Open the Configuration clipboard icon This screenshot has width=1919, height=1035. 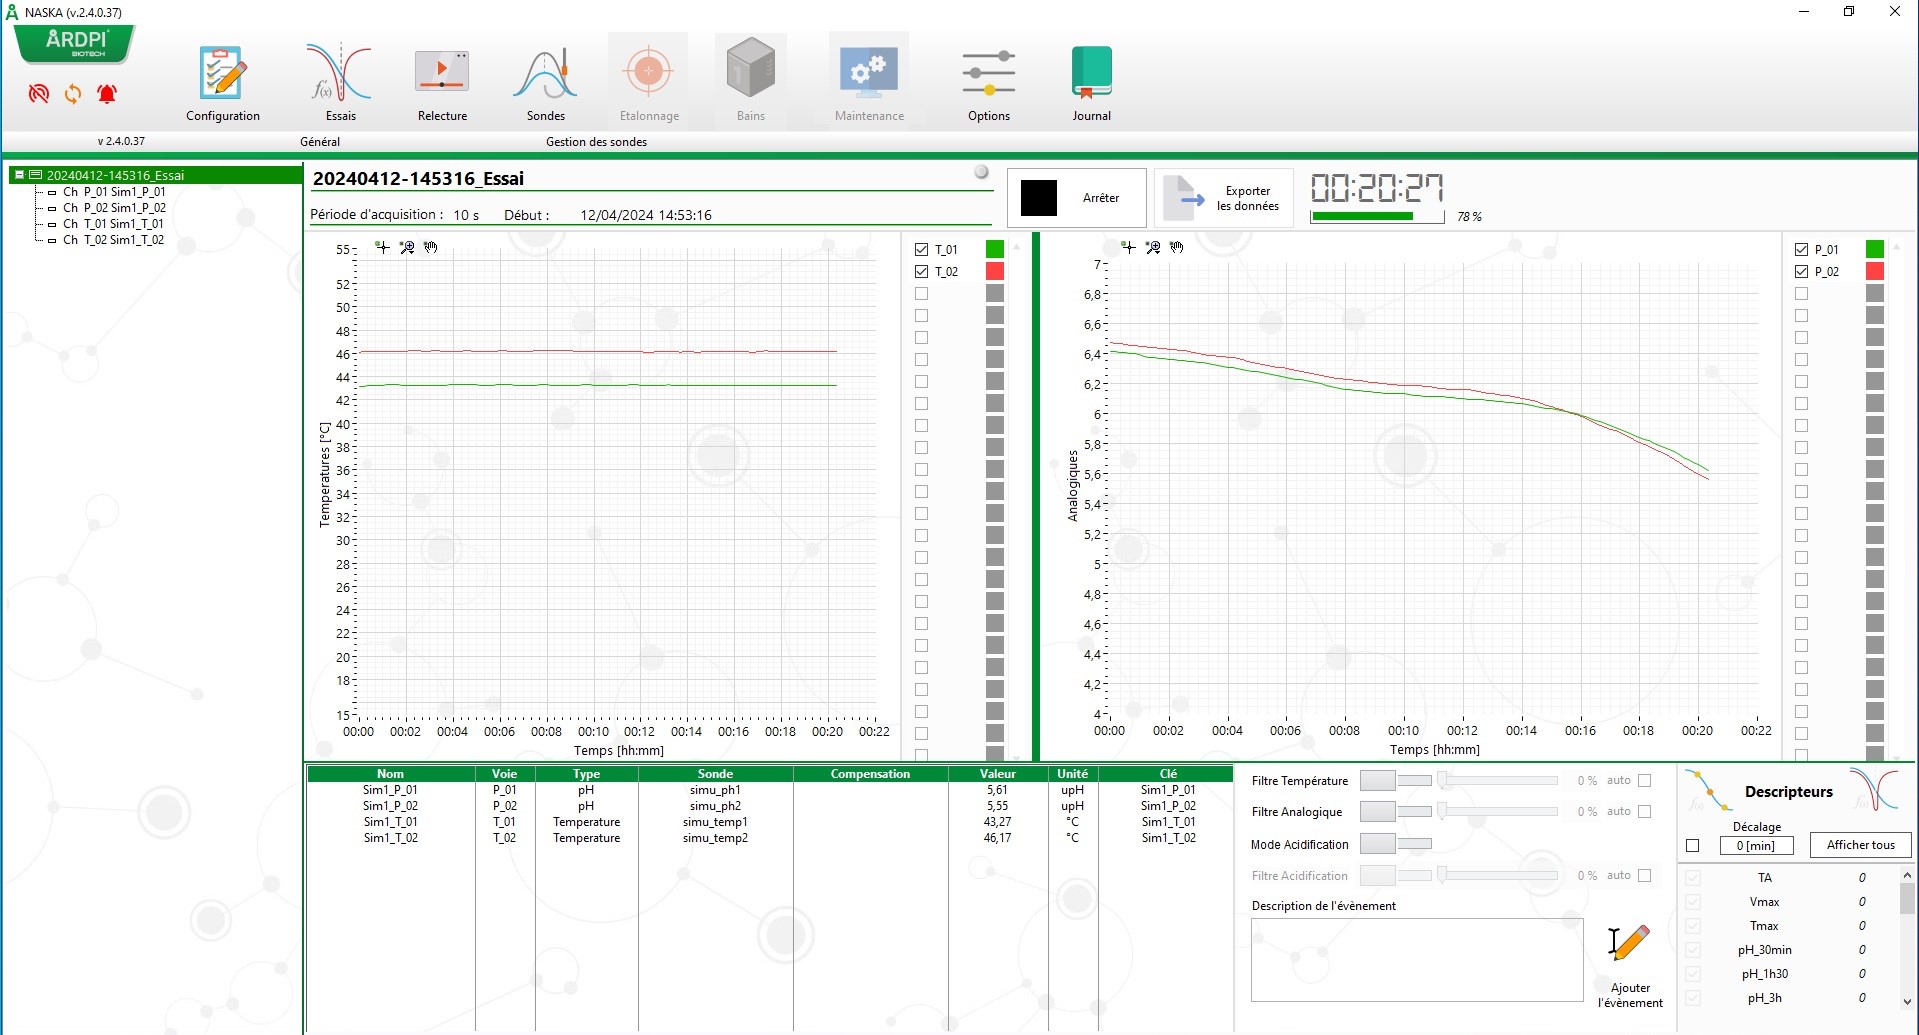[x=222, y=74]
